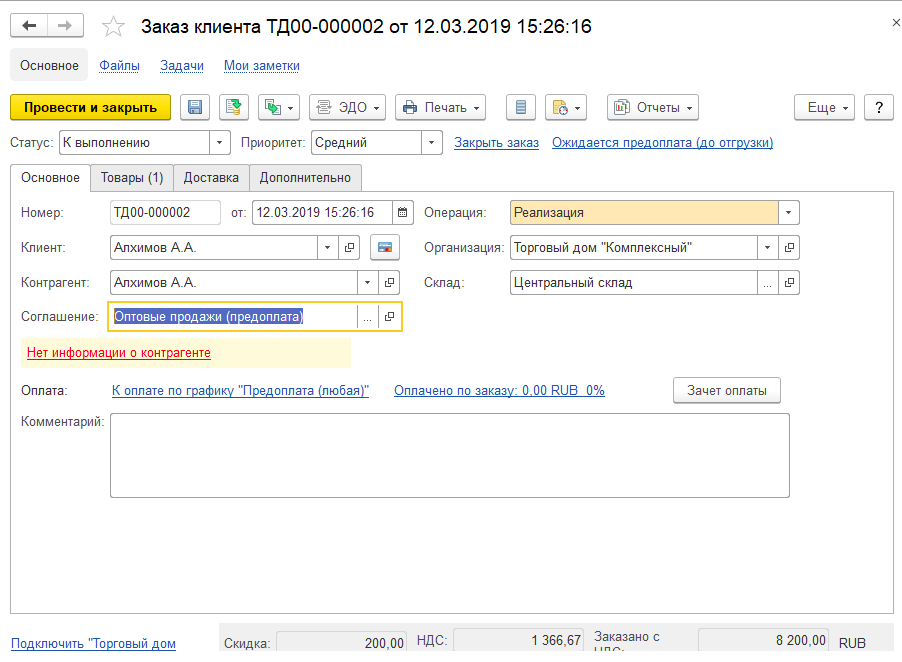This screenshot has width=902, height=662.
Task: Click the card icon next to Клиент
Action: tap(385, 247)
